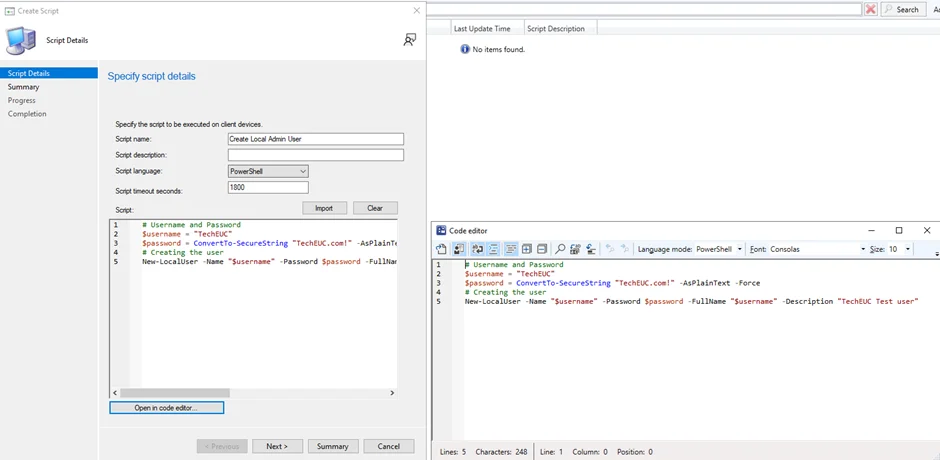Click 'Lines: 5' in status bar

[453, 452]
